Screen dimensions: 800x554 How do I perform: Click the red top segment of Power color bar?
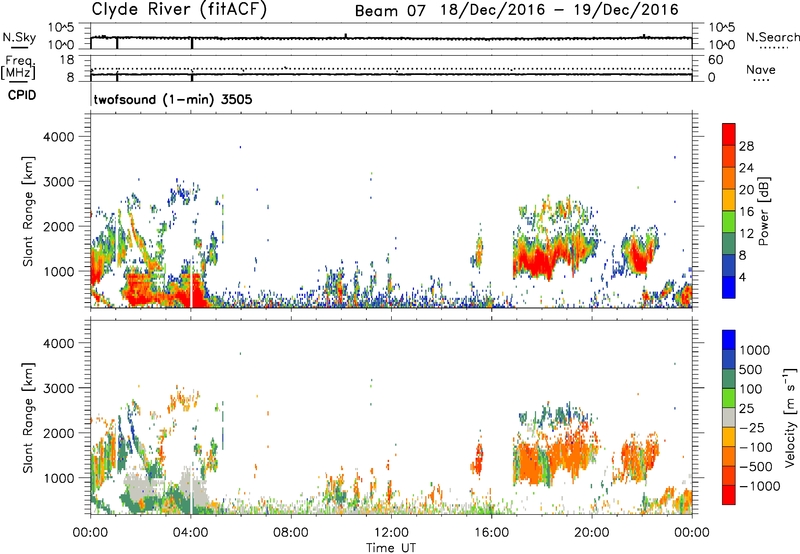[x=729, y=134]
